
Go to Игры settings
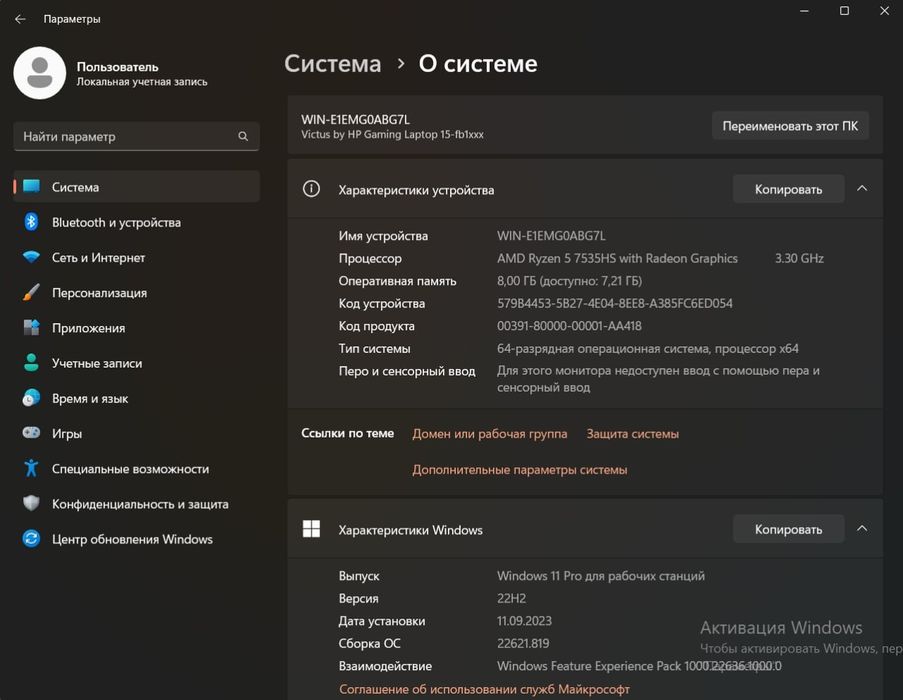(136, 433)
